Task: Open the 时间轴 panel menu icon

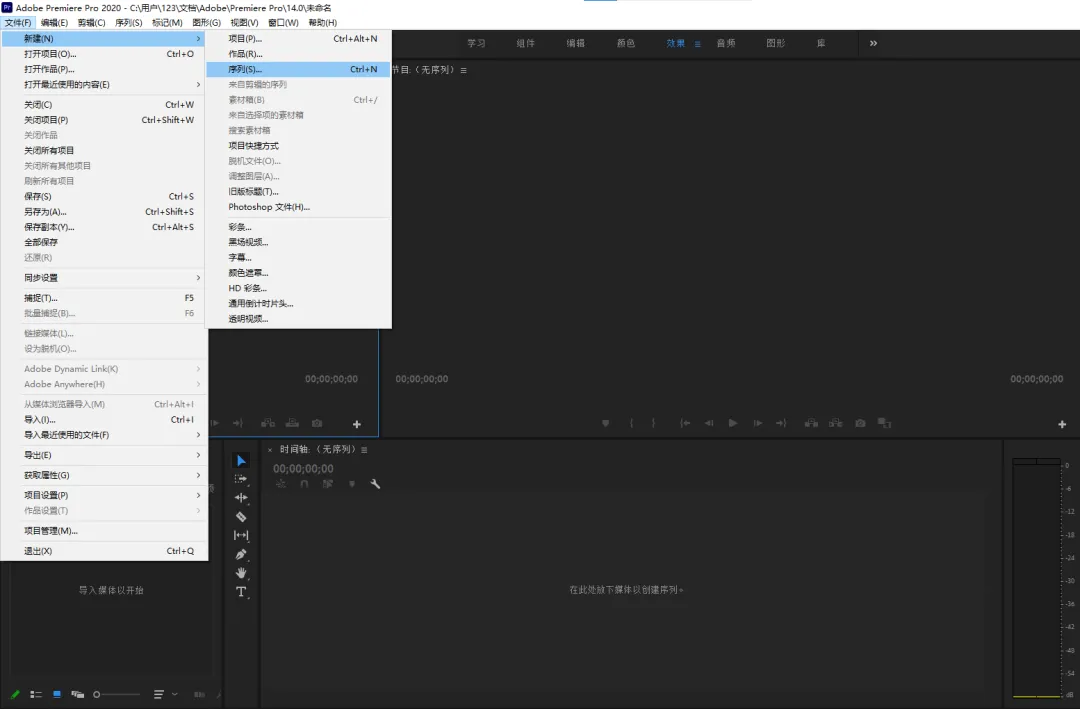Action: (x=364, y=450)
